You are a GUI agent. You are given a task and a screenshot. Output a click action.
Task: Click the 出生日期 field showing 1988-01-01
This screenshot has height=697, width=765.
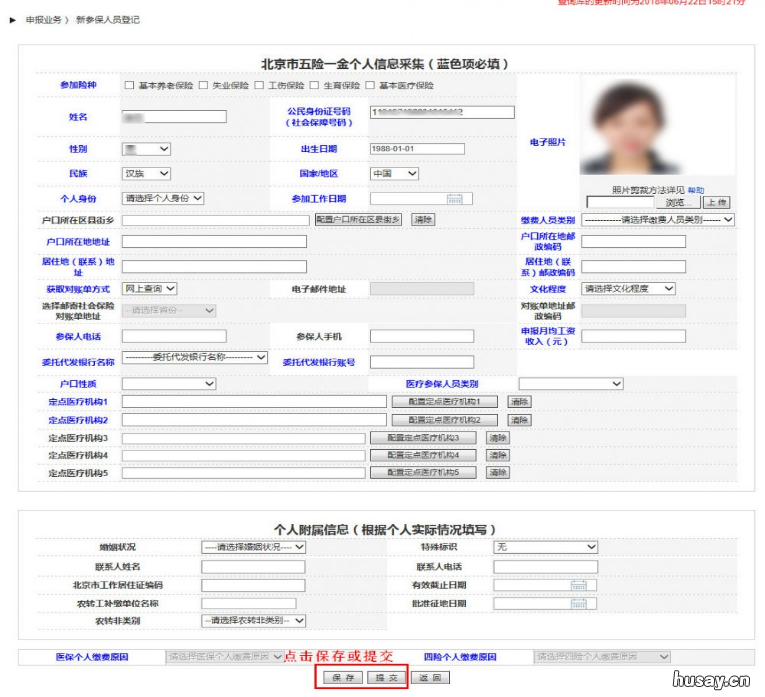pyautogui.click(x=417, y=149)
